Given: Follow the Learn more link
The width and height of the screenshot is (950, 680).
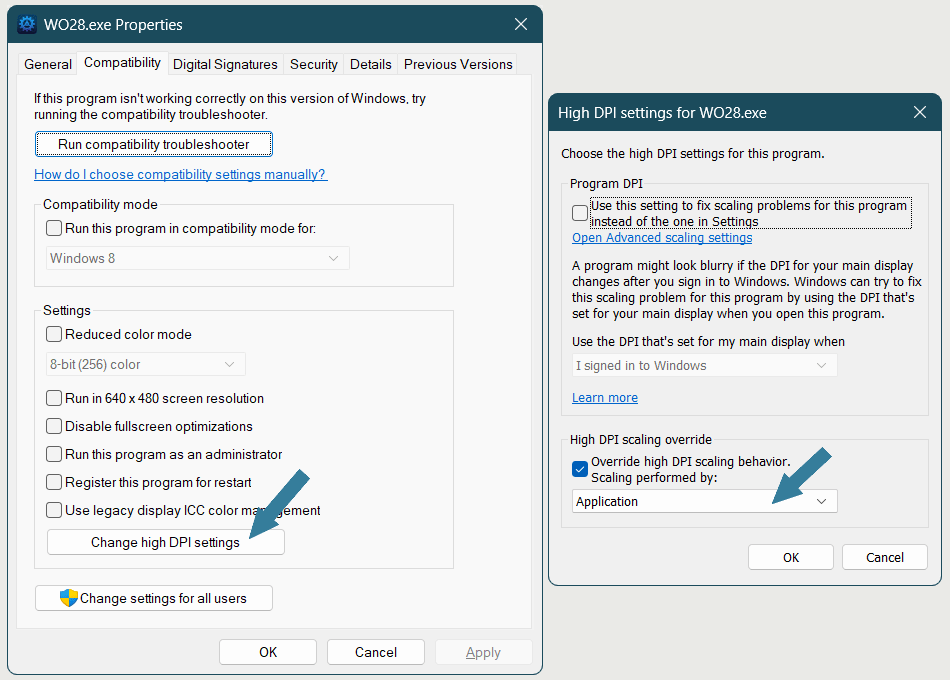Looking at the screenshot, I should pos(604,397).
